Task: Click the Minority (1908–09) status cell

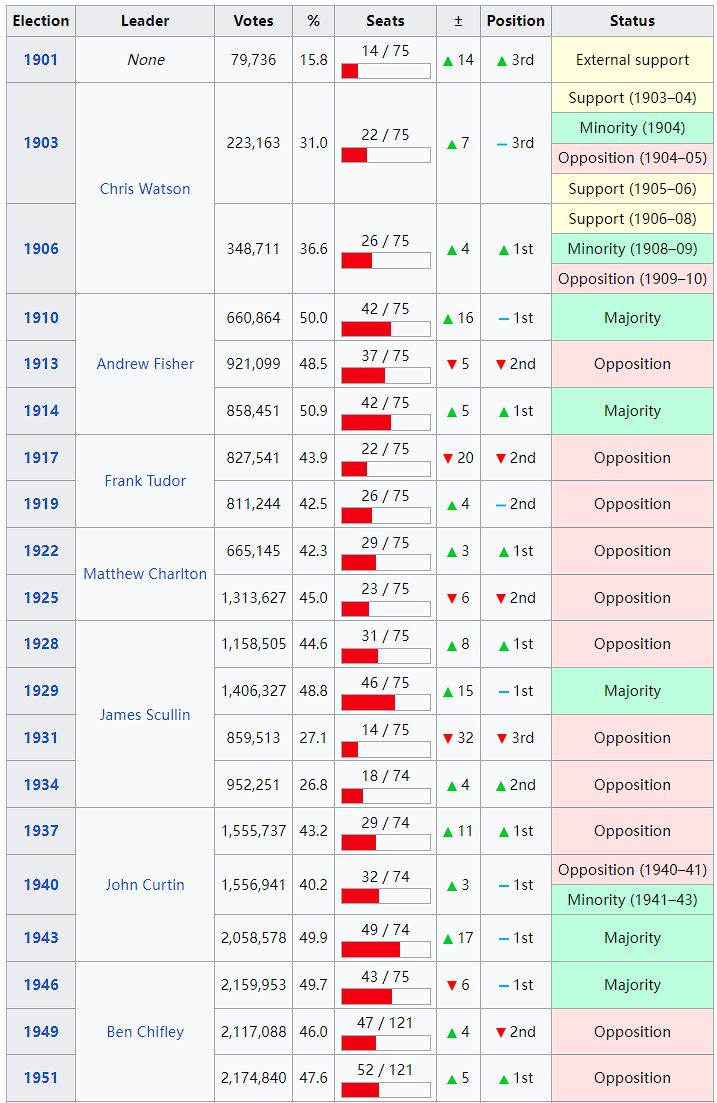Action: tap(632, 249)
